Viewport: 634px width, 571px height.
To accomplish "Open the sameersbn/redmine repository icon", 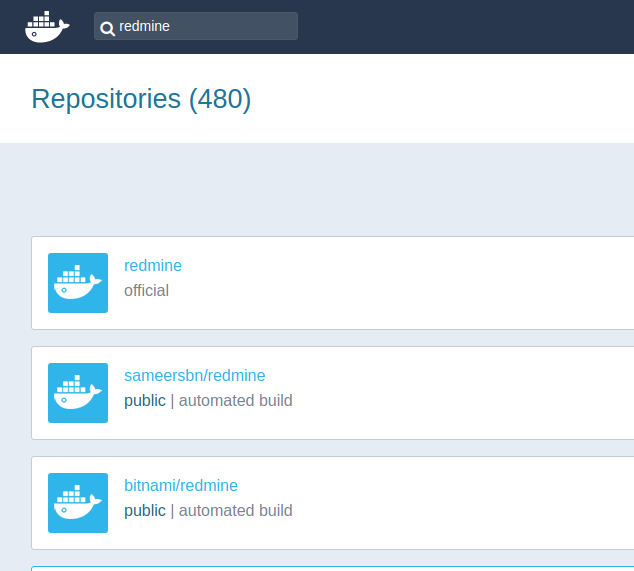I will point(78,393).
